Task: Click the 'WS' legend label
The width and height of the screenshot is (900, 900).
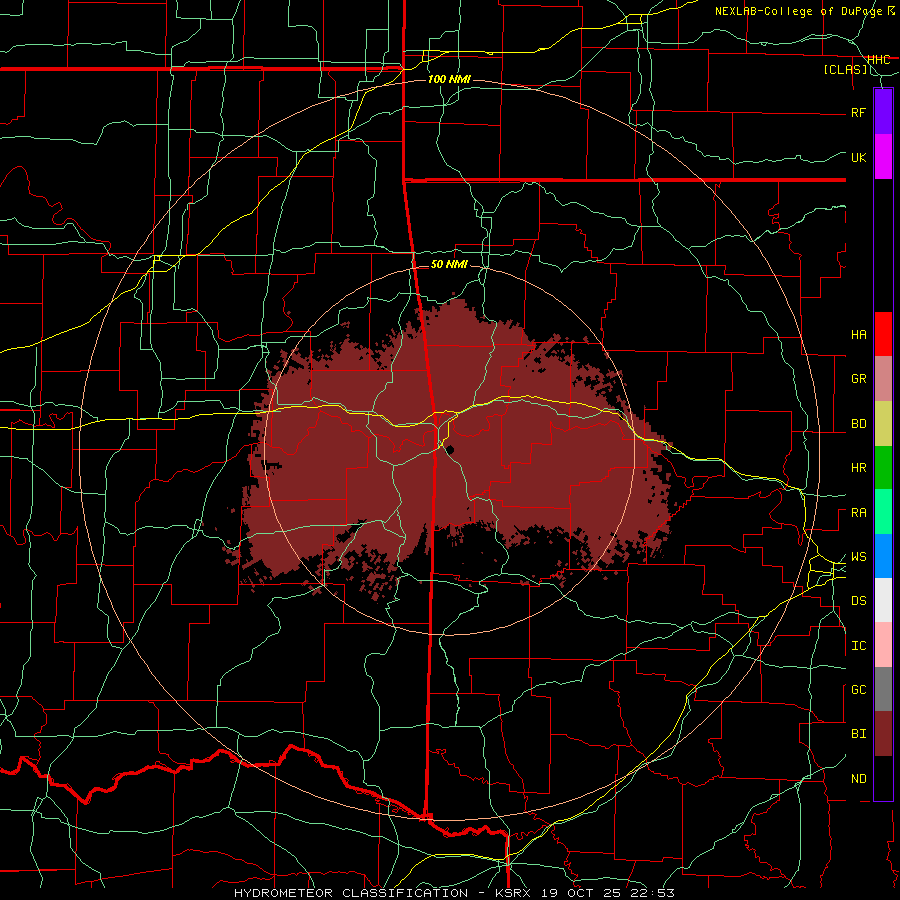Action: tap(858, 557)
